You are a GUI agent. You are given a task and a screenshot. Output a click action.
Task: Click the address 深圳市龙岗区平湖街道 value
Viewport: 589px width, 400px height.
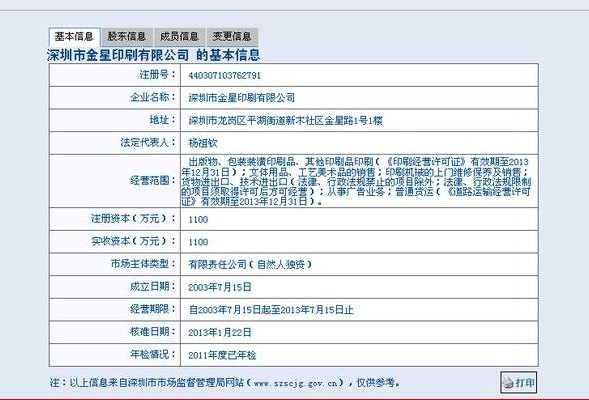click(x=285, y=120)
